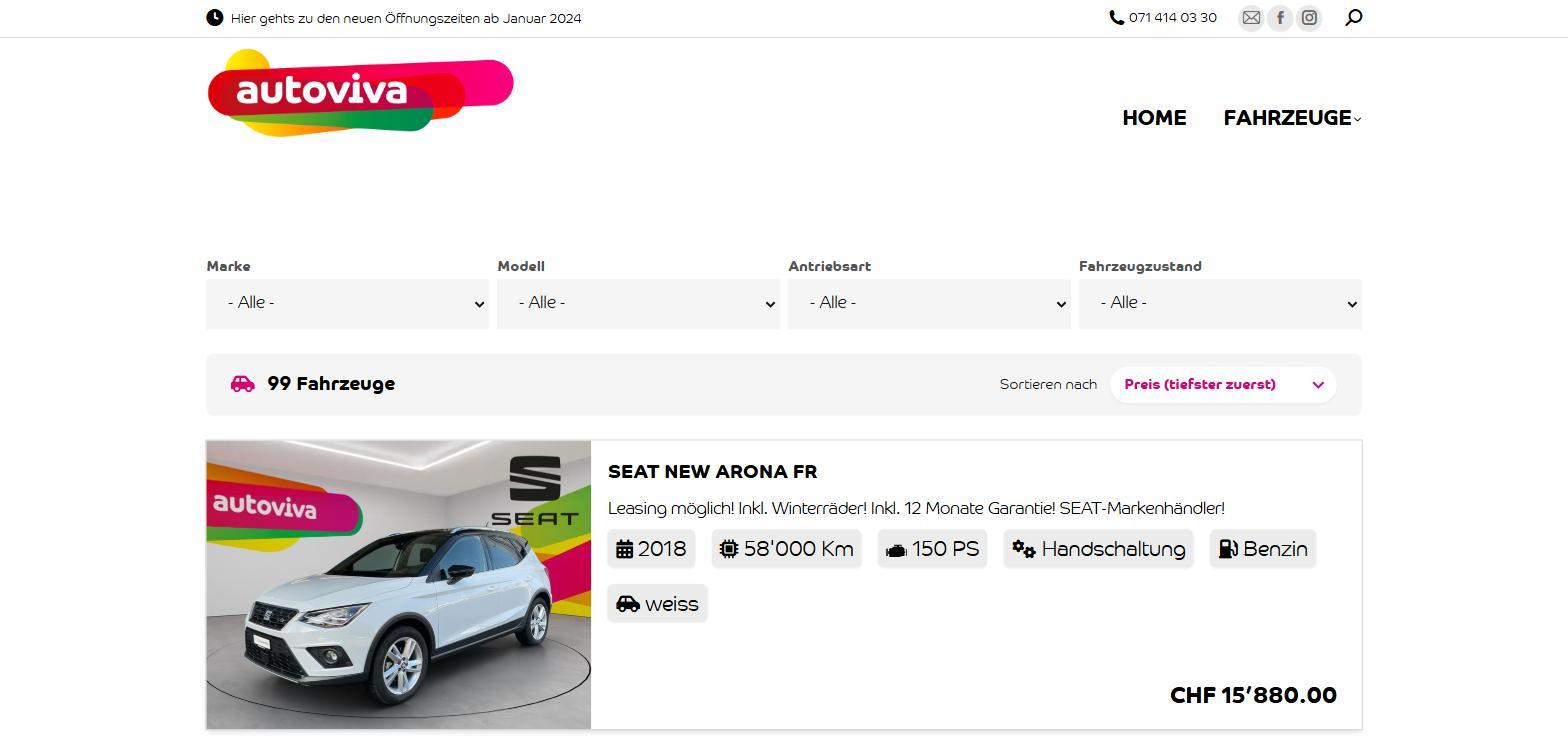This screenshot has width=1568, height=744.
Task: Visit the Facebook page icon
Action: [1280, 18]
